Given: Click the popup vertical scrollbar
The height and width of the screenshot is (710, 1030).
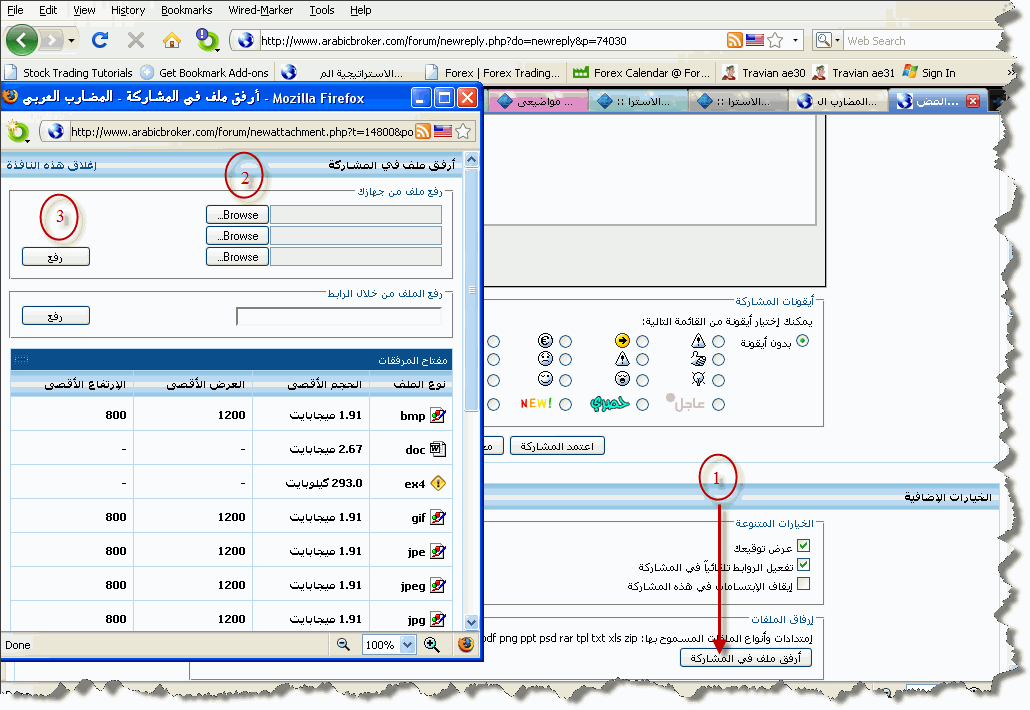Looking at the screenshot, I should [472, 400].
